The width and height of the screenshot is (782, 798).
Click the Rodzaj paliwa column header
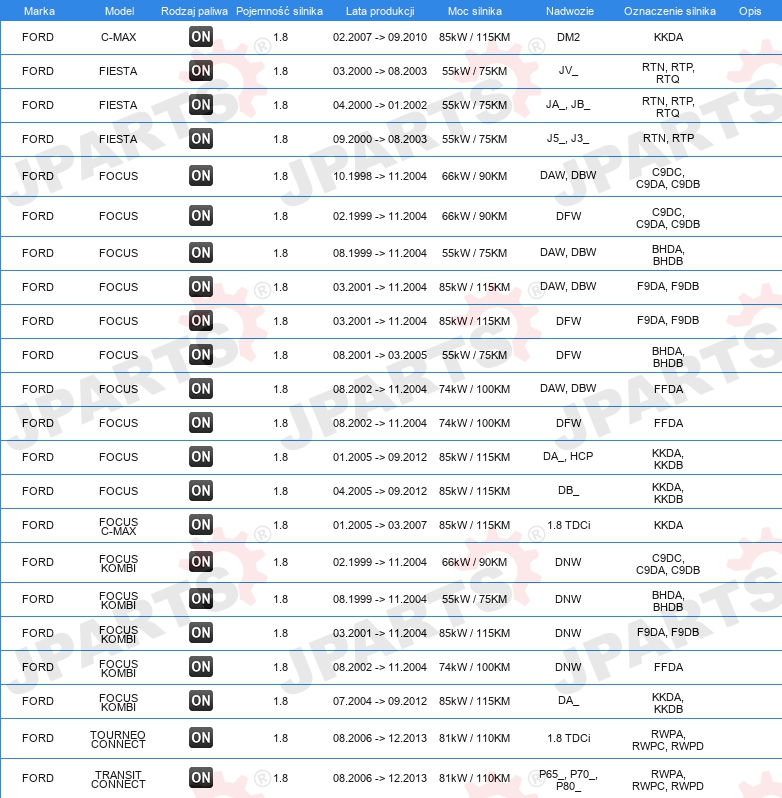194,11
